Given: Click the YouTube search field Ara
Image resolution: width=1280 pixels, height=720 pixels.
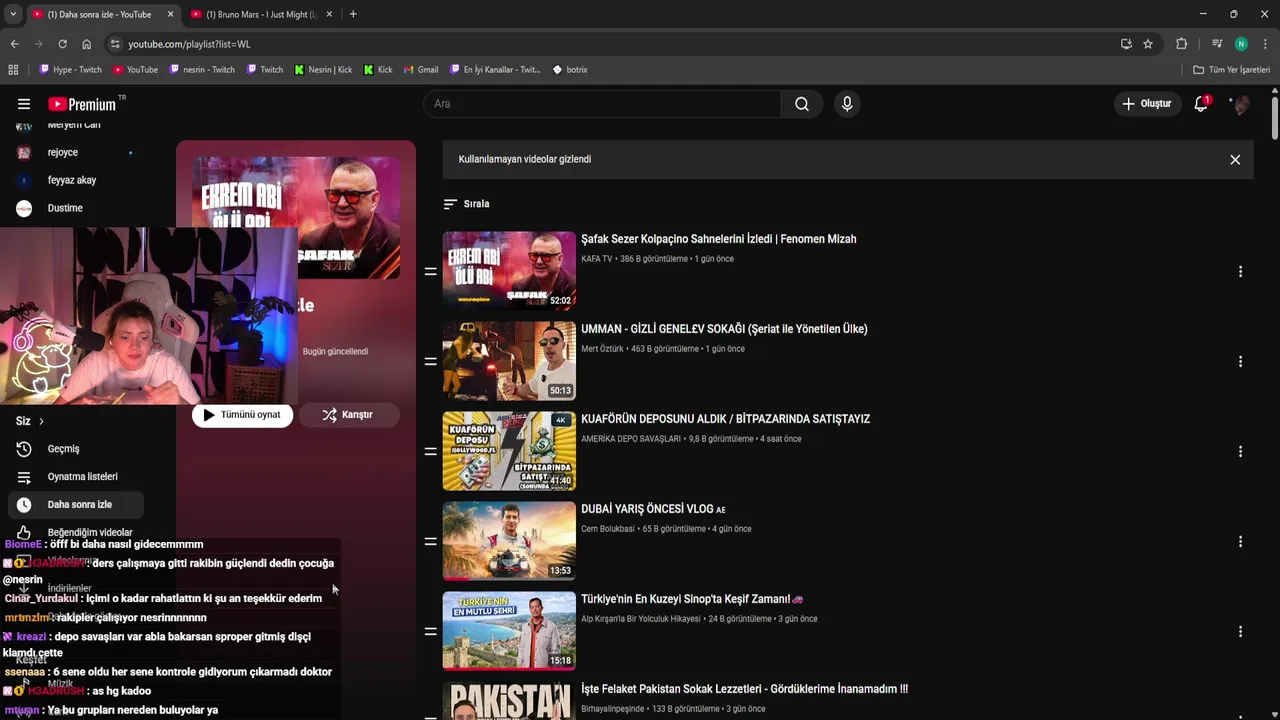Looking at the screenshot, I should [x=602, y=104].
